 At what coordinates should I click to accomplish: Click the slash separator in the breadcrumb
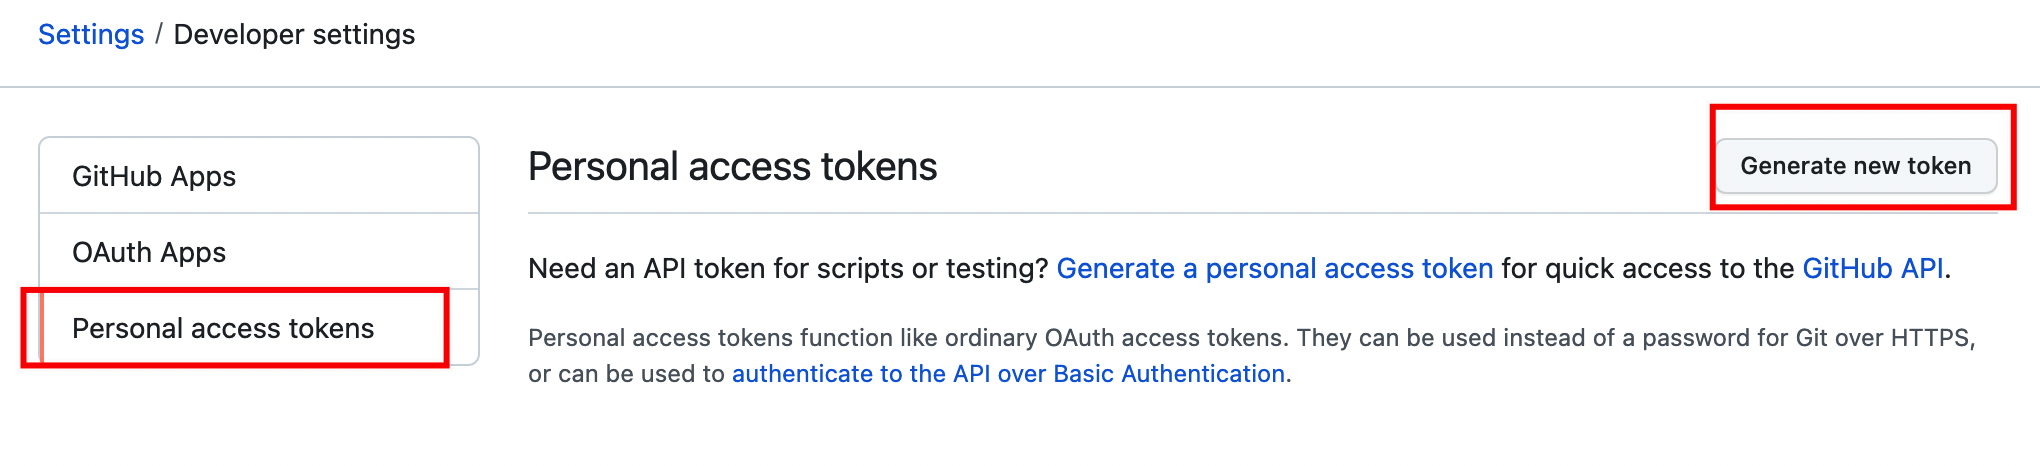[x=159, y=35]
